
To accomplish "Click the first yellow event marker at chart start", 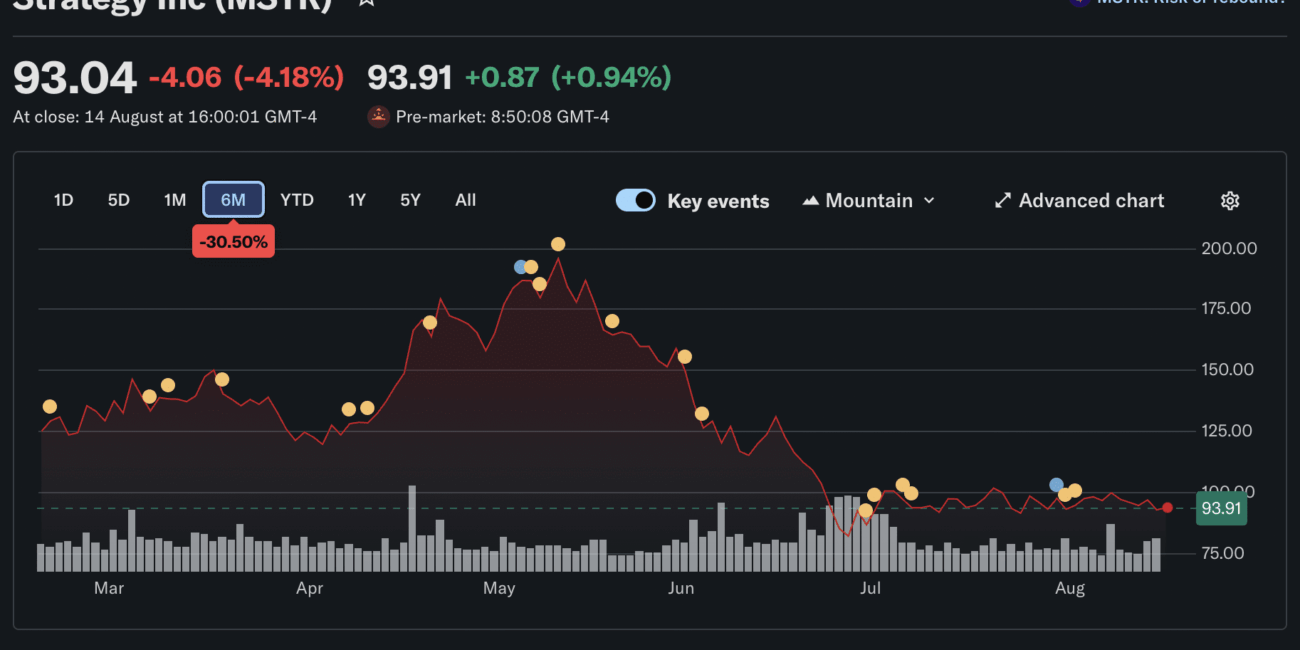I will pyautogui.click(x=50, y=406).
